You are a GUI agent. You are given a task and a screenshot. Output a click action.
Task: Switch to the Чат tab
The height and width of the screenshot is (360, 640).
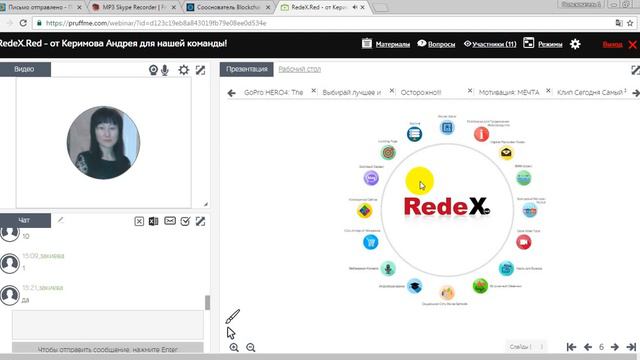[25, 220]
